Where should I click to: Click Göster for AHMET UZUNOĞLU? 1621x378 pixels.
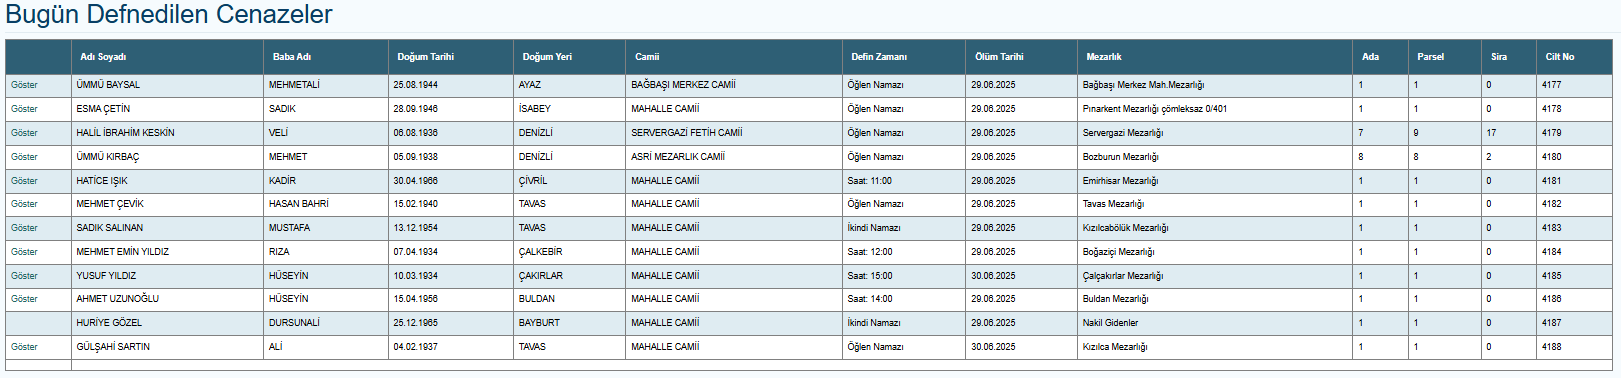click(24, 299)
